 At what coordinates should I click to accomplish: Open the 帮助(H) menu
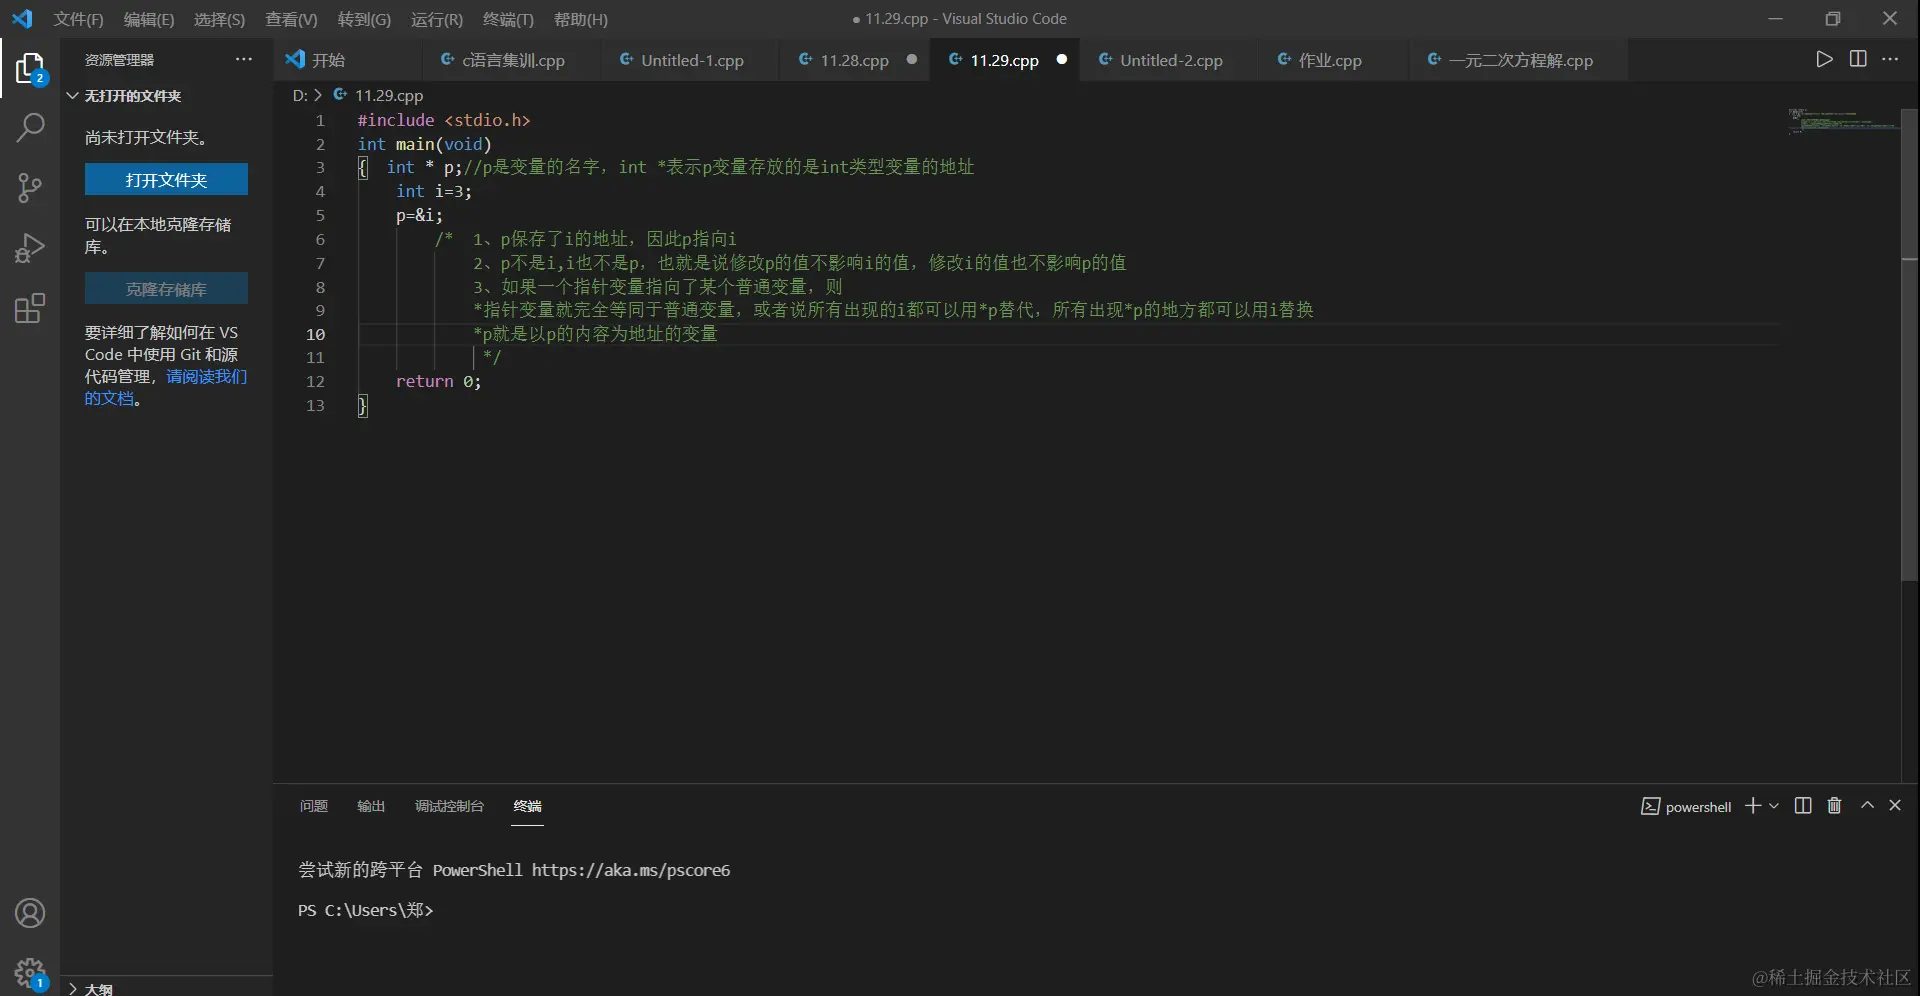[x=580, y=19]
